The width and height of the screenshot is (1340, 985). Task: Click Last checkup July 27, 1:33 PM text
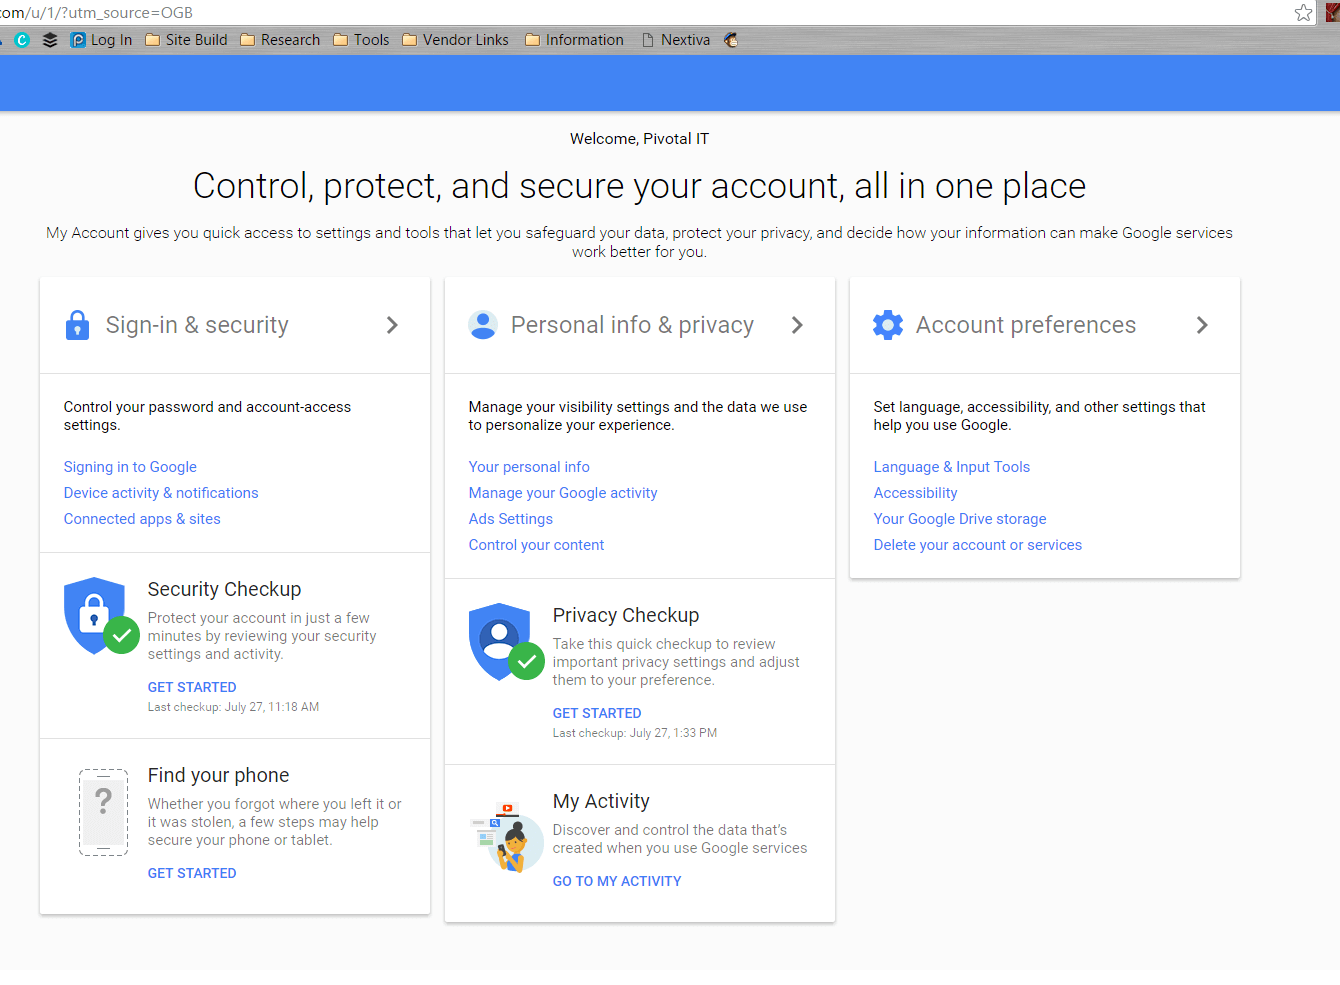tap(635, 733)
